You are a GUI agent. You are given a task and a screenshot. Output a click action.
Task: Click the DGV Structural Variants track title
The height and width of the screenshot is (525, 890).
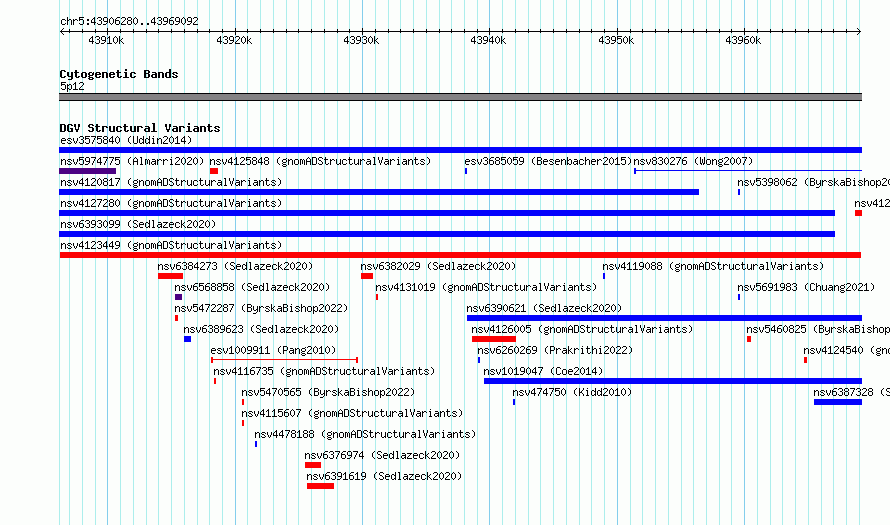point(140,128)
